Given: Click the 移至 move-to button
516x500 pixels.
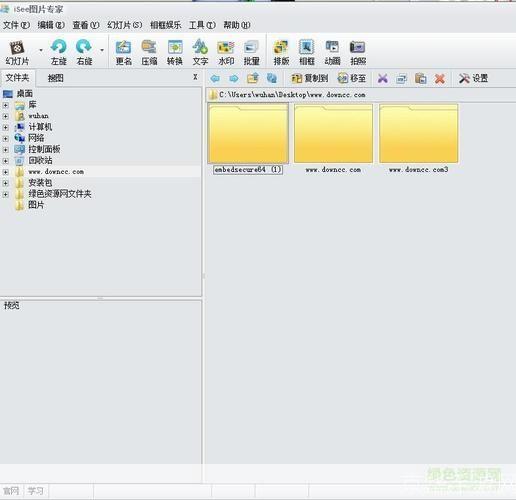Looking at the screenshot, I should click(x=352, y=78).
